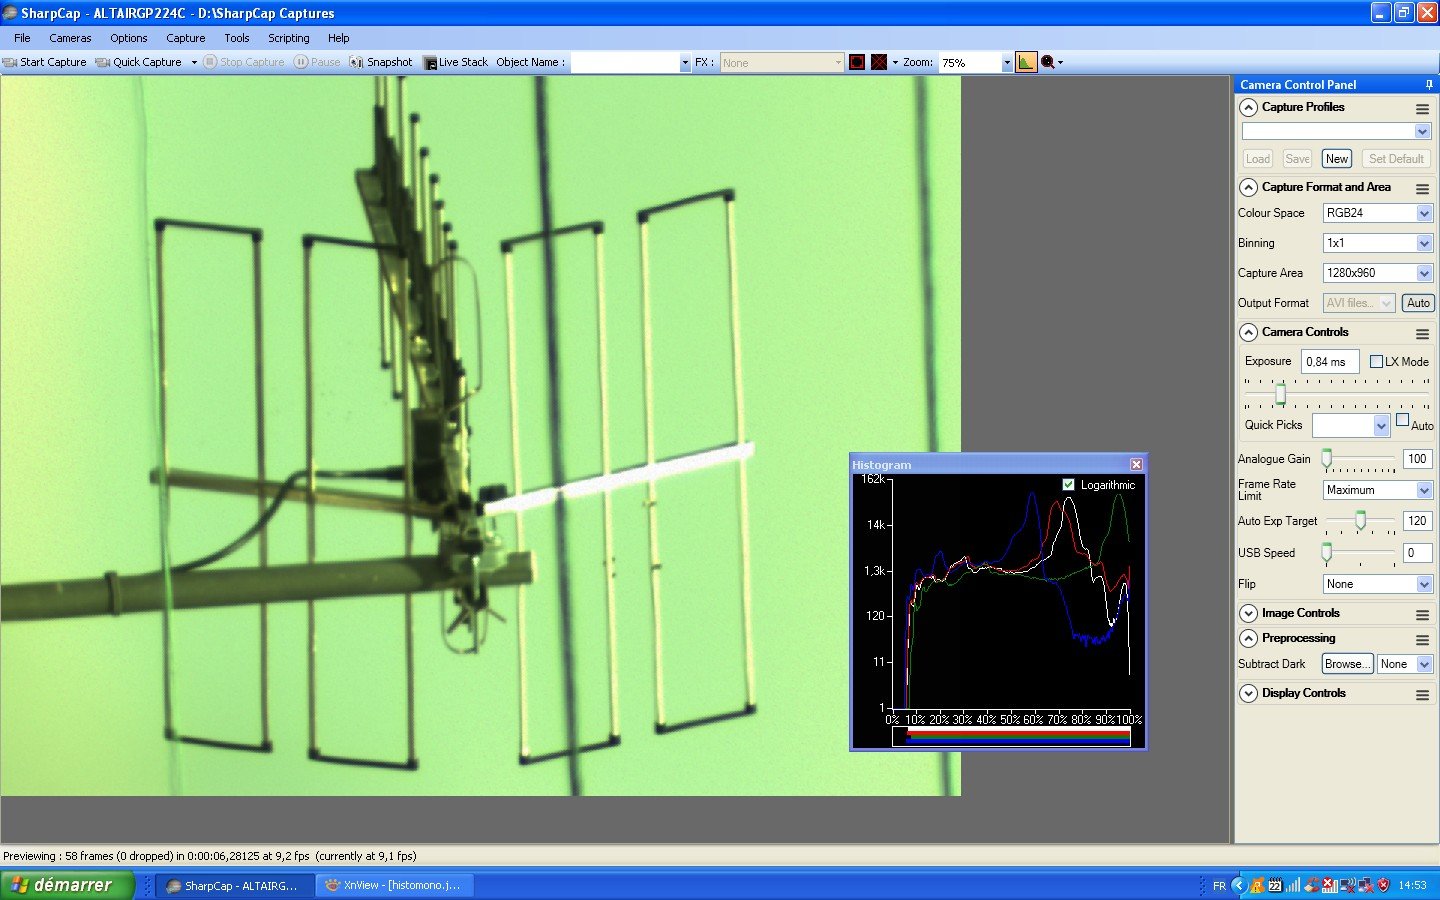Enable the exposure Auto checkbox
This screenshot has height=900, width=1440.
click(x=1402, y=420)
